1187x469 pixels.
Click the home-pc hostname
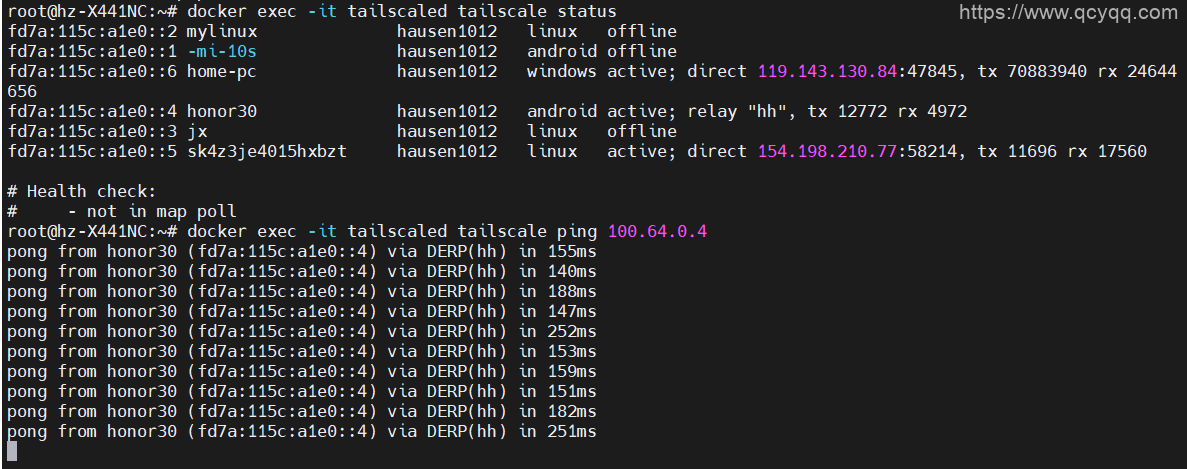[222, 71]
